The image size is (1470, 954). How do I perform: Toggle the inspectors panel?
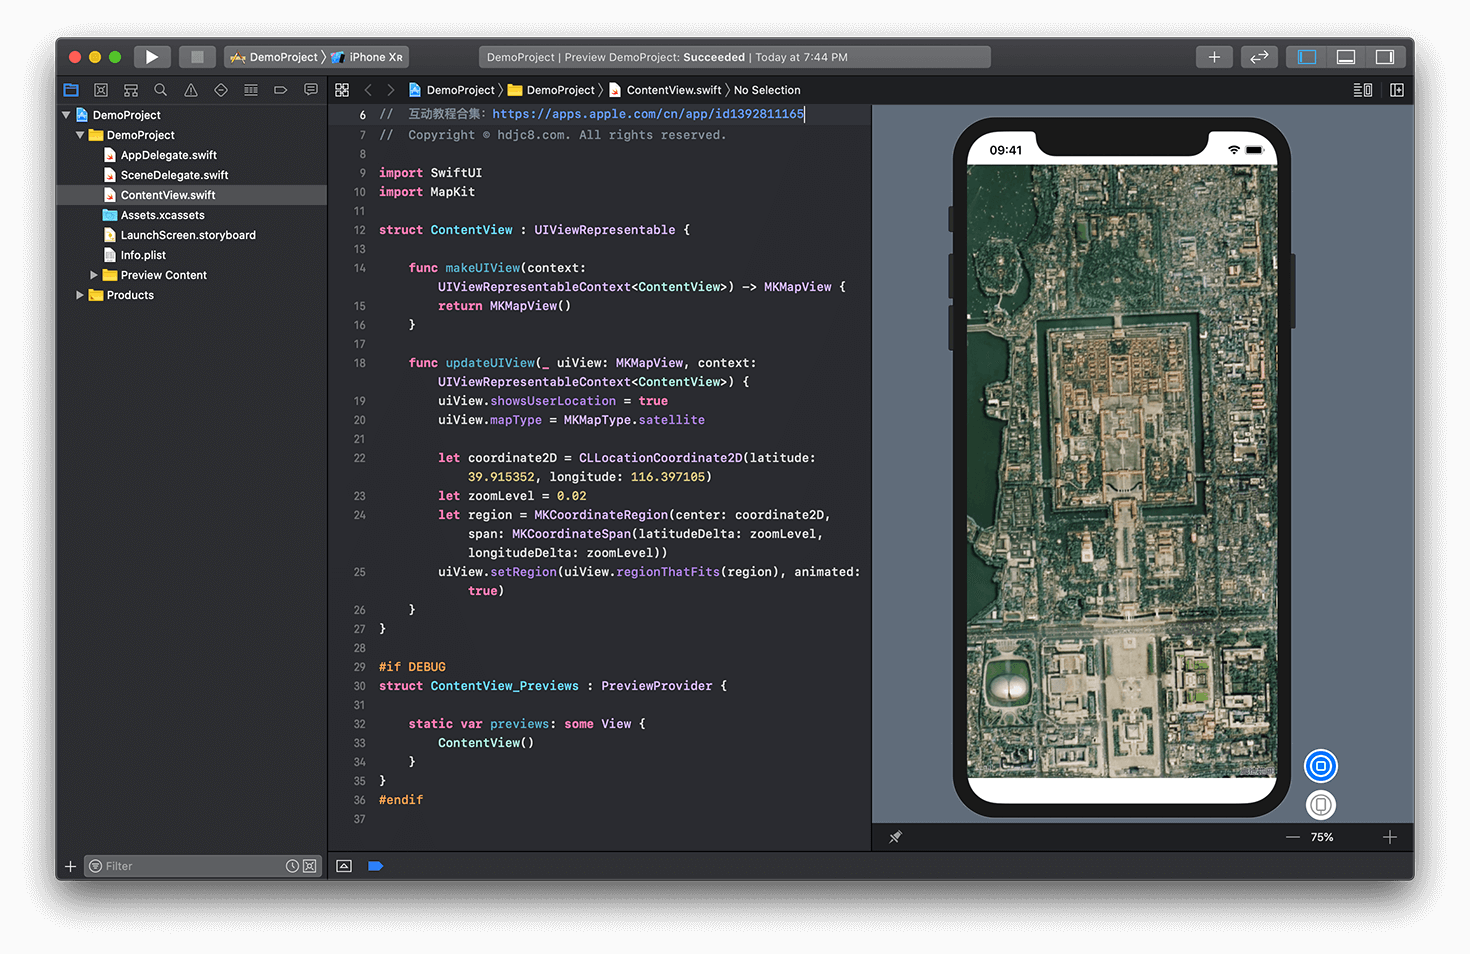pos(1385,57)
